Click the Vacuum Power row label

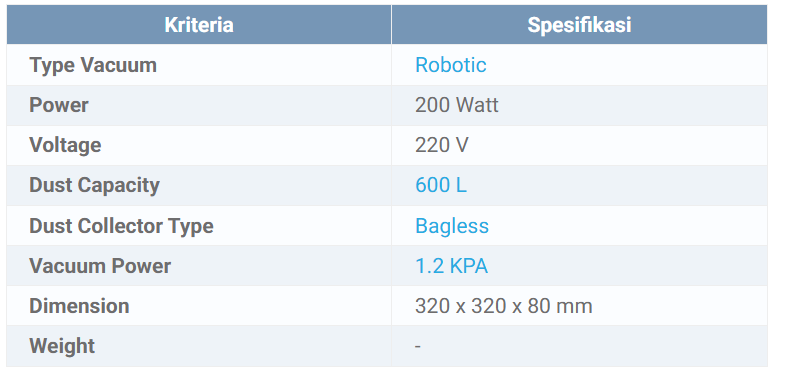[x=100, y=266]
